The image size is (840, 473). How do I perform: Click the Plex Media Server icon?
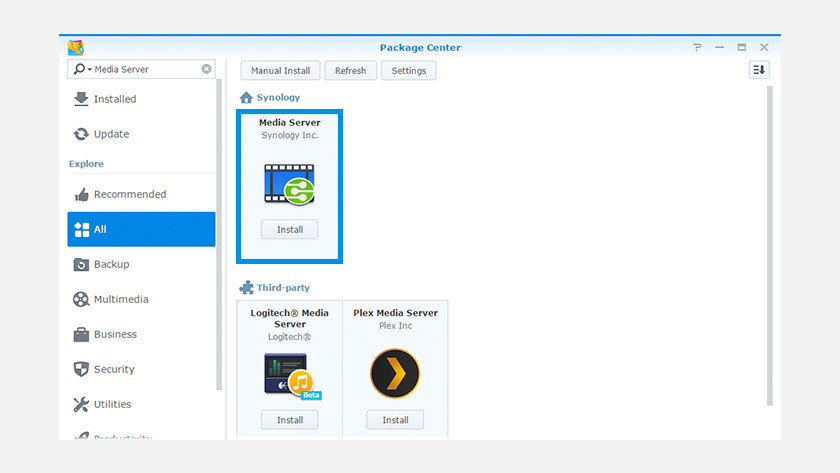click(x=395, y=373)
